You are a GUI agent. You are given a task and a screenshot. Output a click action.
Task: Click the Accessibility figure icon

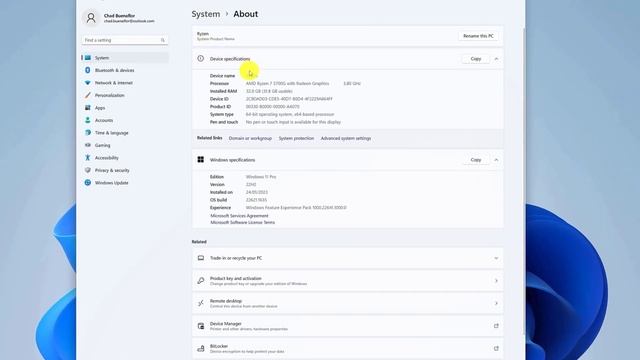pos(88,158)
